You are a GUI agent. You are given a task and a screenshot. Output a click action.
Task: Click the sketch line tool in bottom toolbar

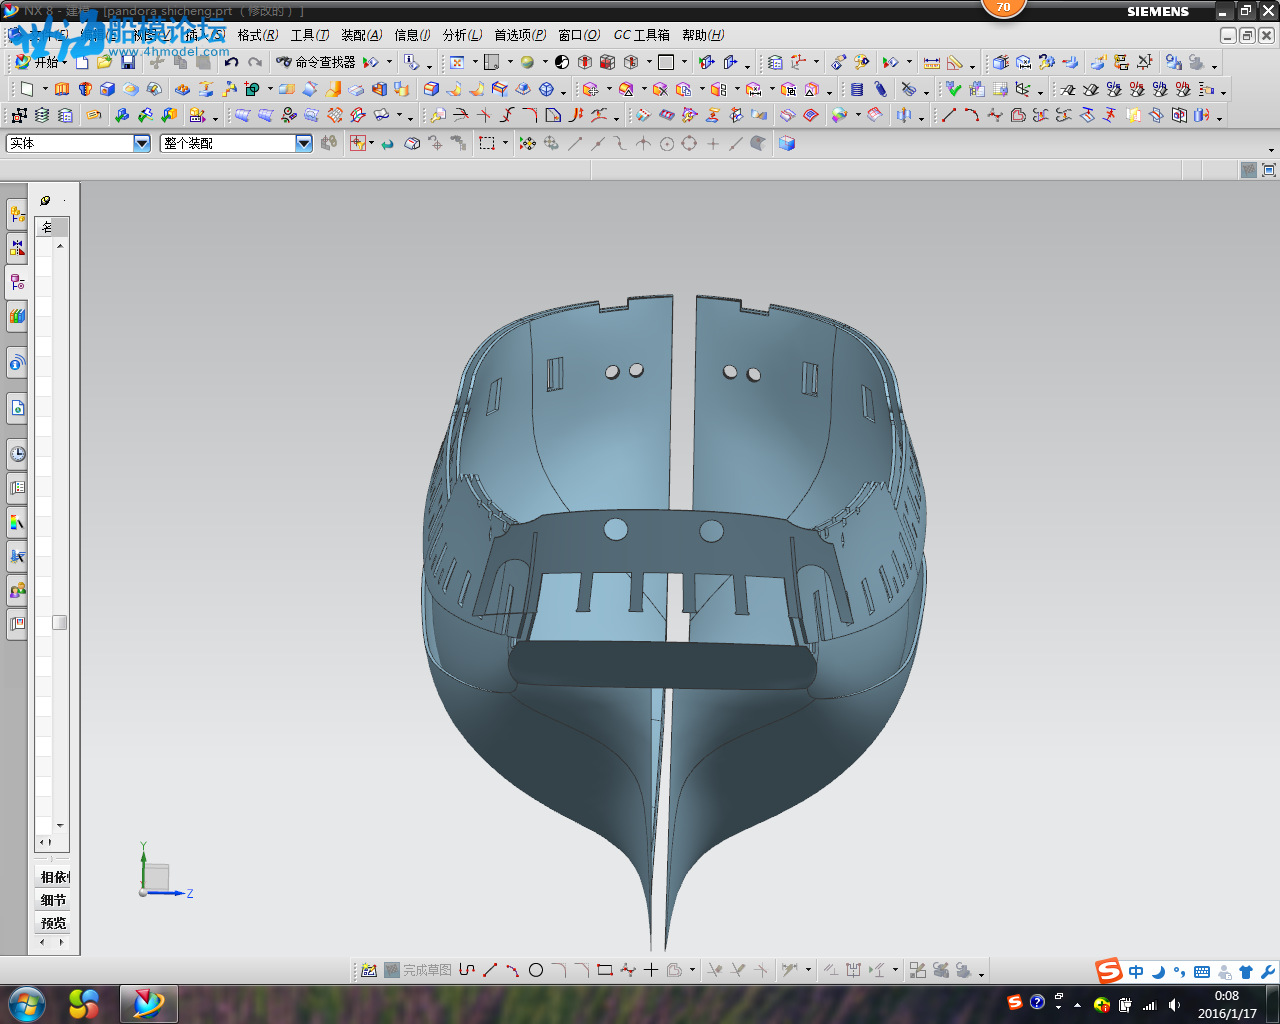[490, 970]
